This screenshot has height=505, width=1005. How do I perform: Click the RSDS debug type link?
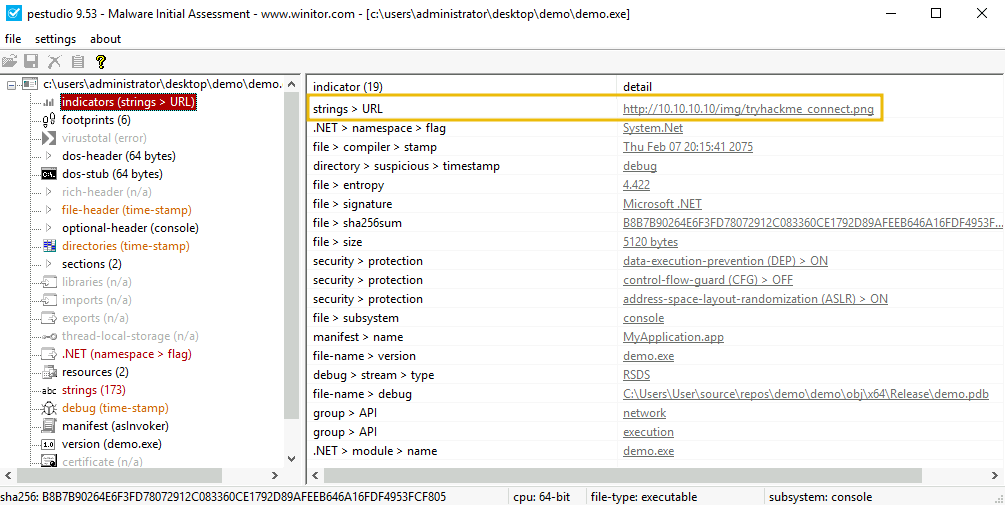(x=636, y=375)
